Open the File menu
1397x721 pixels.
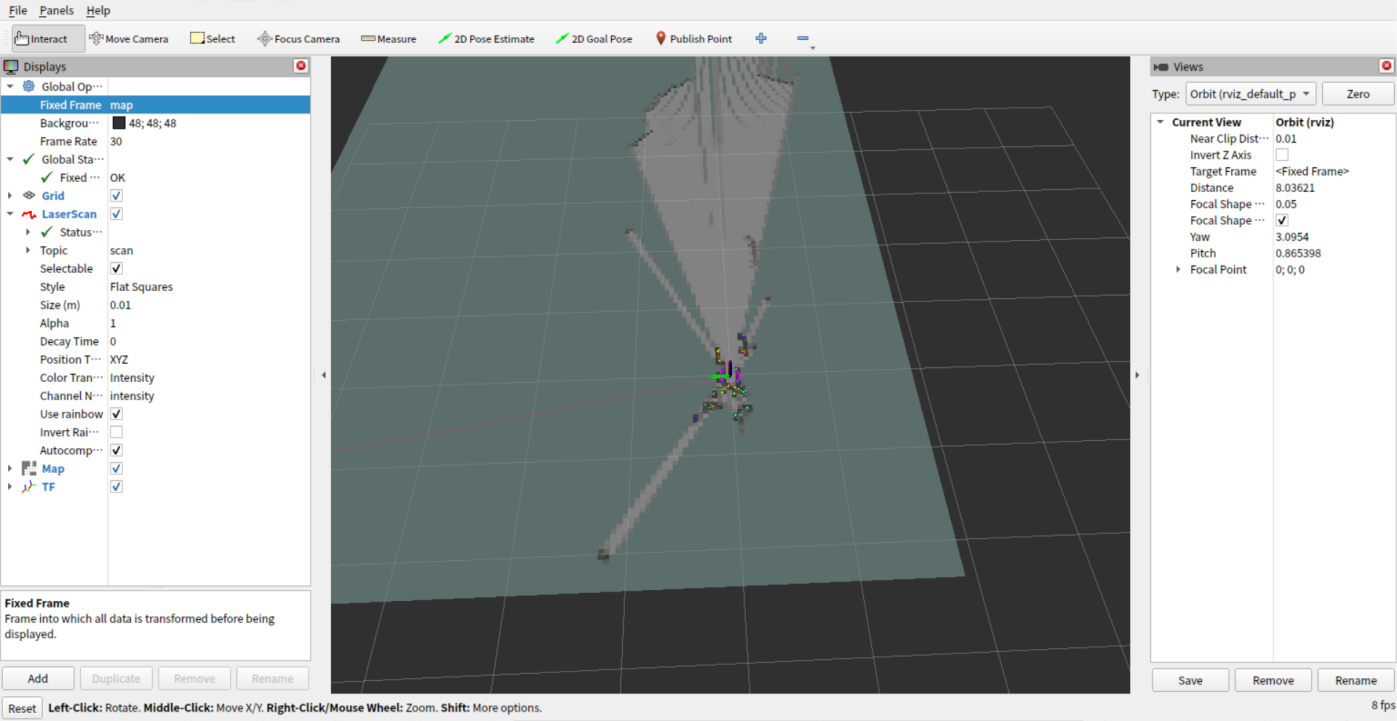(x=18, y=10)
